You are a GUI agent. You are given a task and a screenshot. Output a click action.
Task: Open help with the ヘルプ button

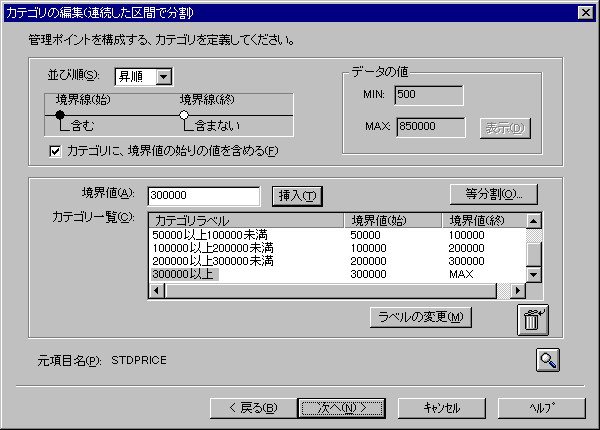541,408
